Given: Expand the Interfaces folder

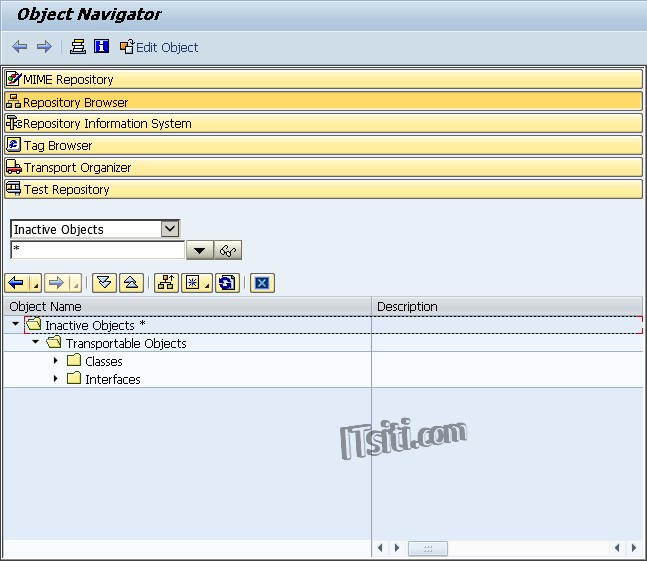Looking at the screenshot, I should click(x=55, y=378).
